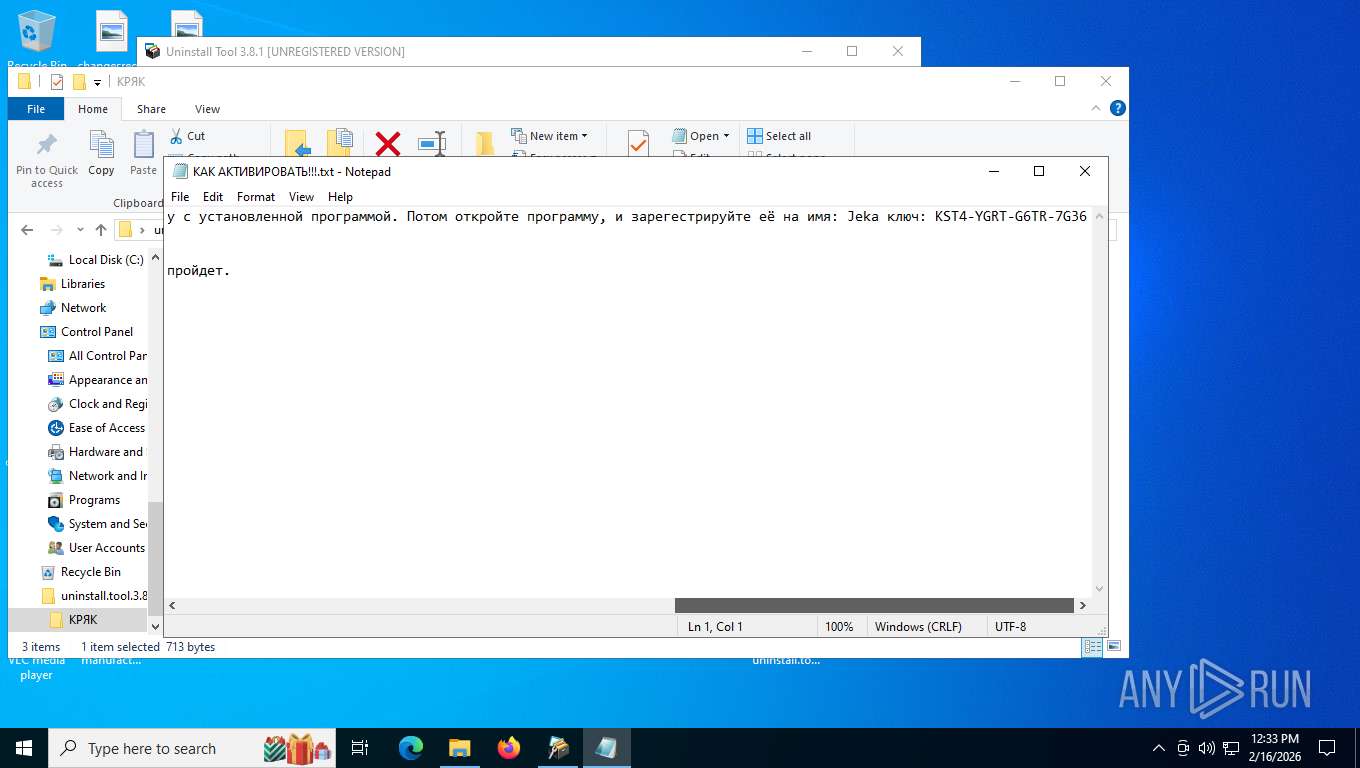
Task: Open the Notepad Format menu
Action: (x=256, y=197)
